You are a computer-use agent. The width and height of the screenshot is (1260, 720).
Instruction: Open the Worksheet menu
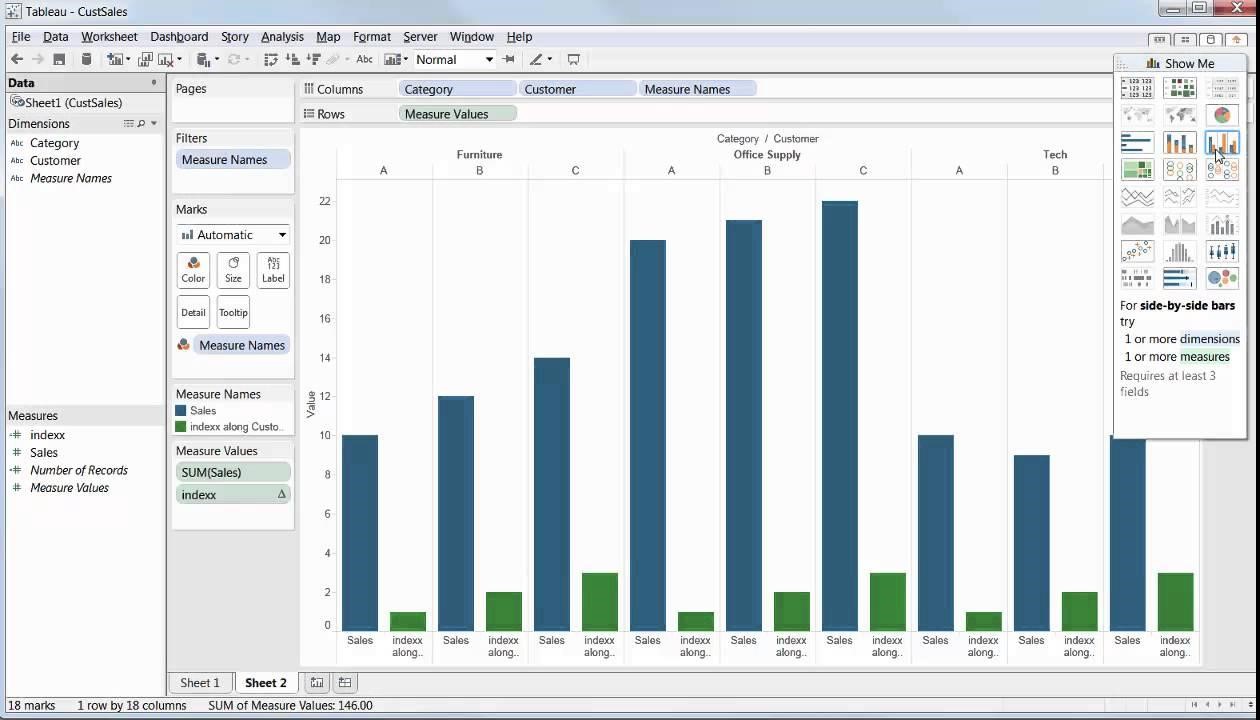pyautogui.click(x=109, y=37)
